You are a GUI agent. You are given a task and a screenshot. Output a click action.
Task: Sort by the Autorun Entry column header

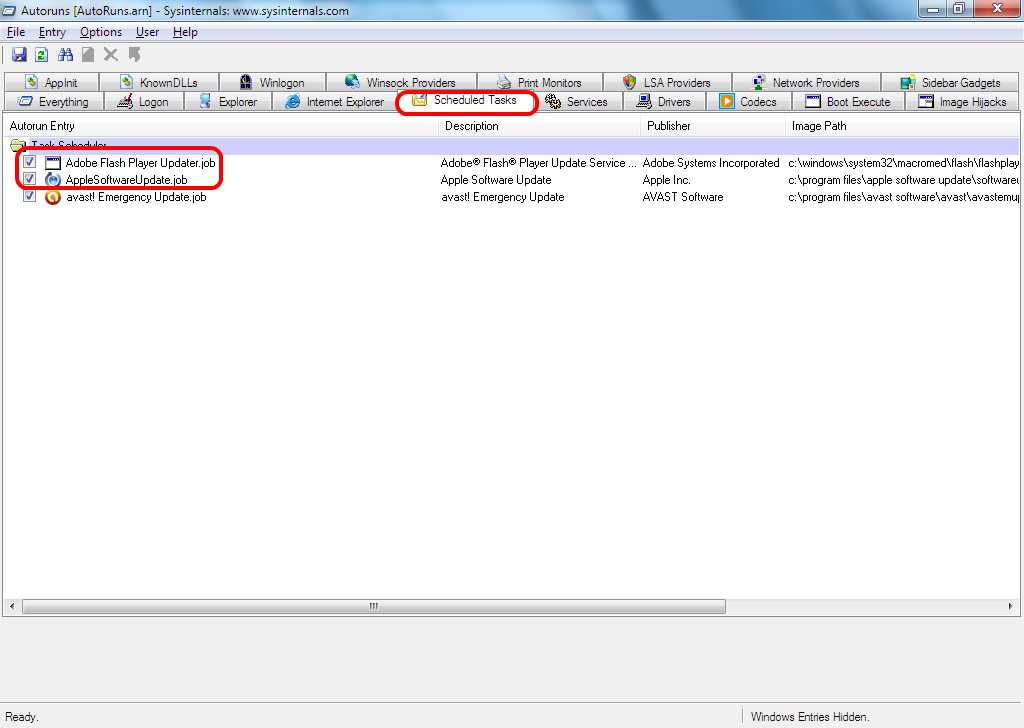point(221,126)
